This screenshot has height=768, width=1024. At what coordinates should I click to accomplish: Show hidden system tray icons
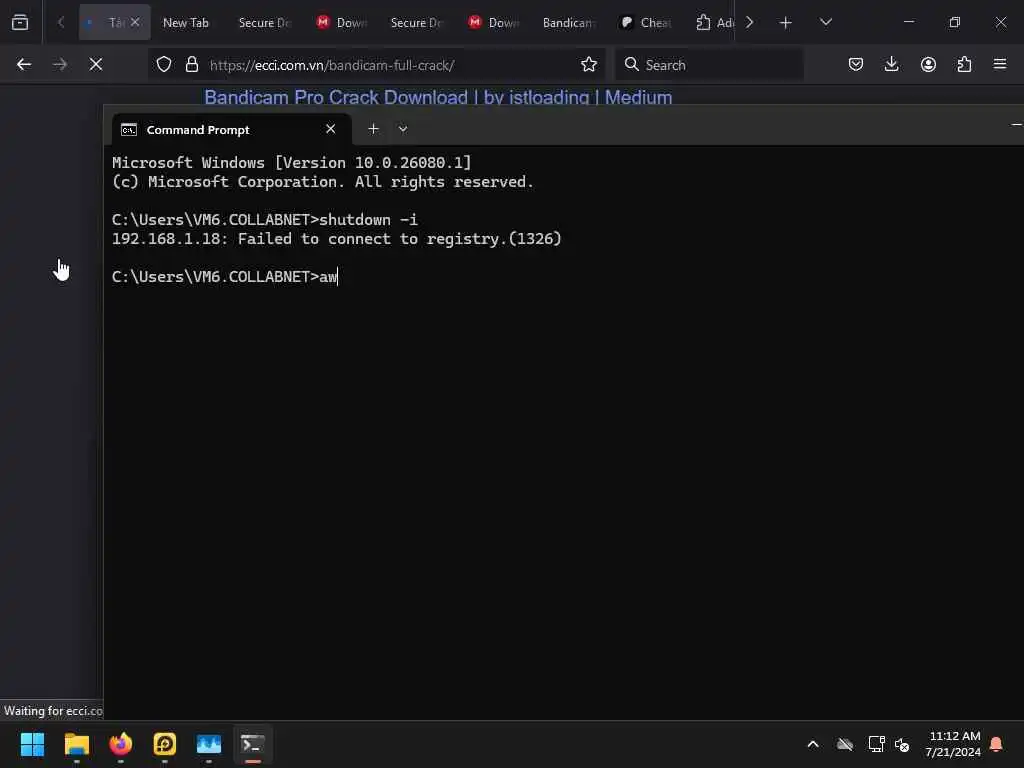813,744
